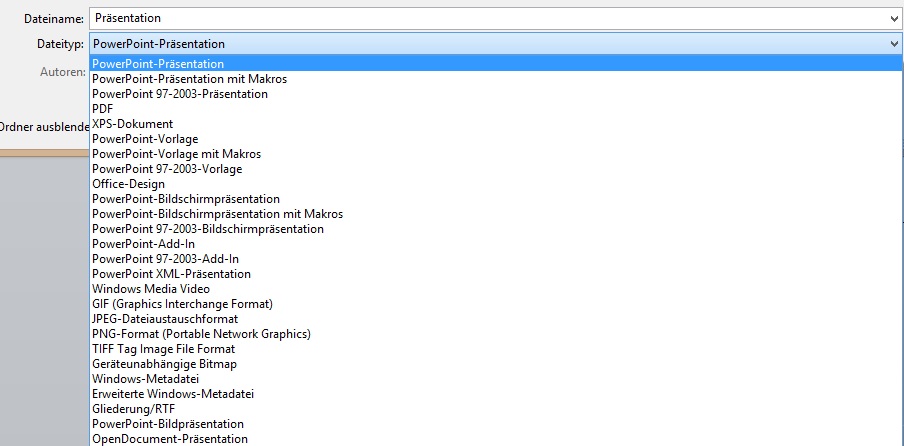
Task: Select highlighted PowerPoint-Präsentation list option
Action: click(496, 63)
